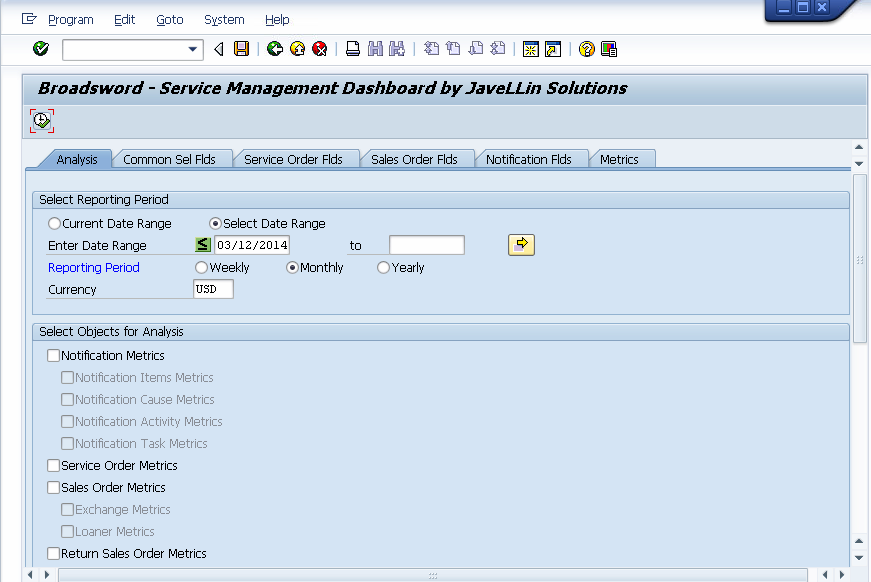
Task: Check the Return Sales Order Metrics checkbox
Action: coord(53,554)
